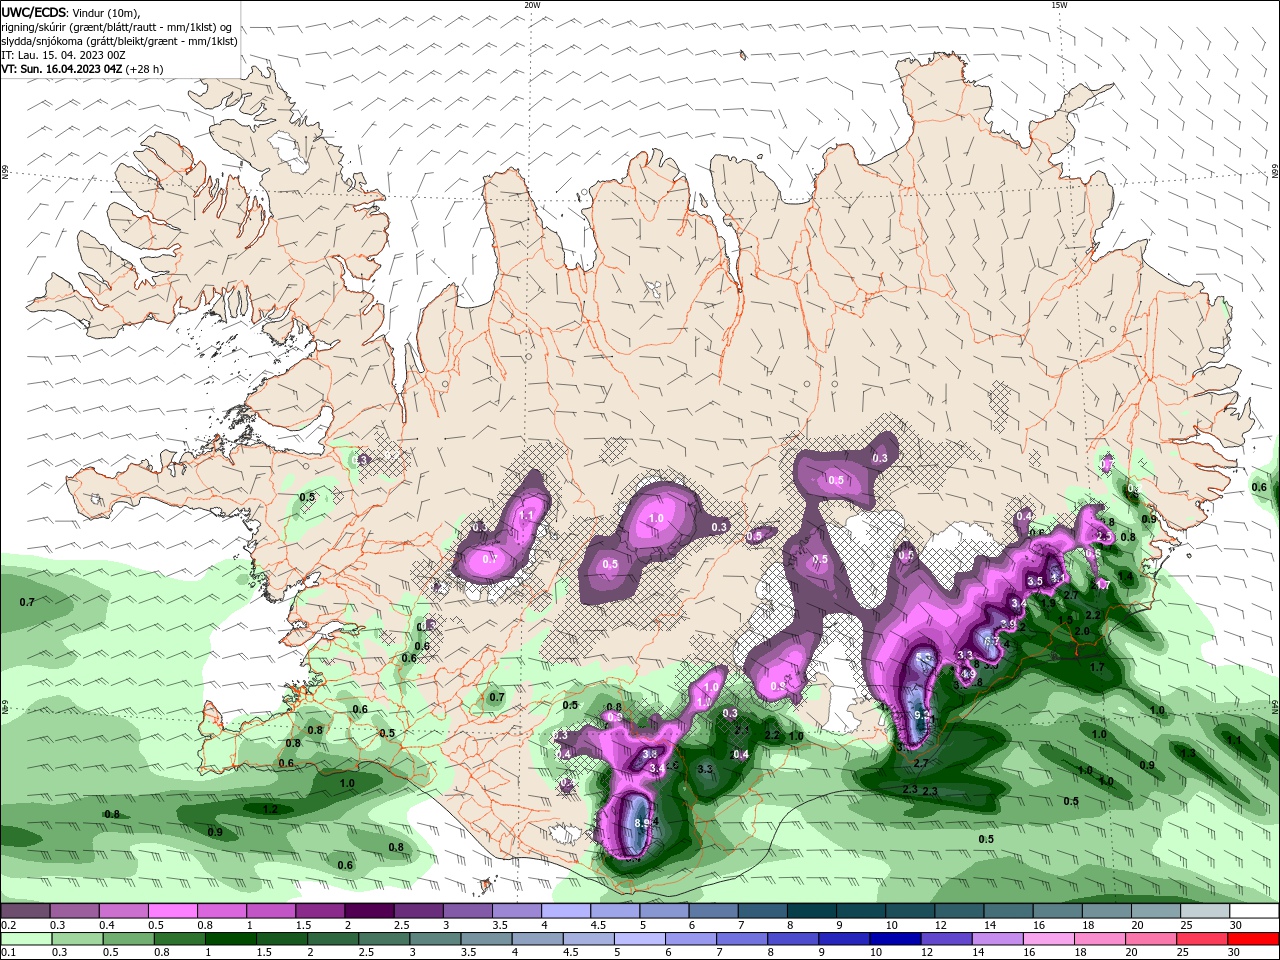Click the violet 14 swatch in lower legend
This screenshot has width=1280, height=960.
tap(998, 939)
